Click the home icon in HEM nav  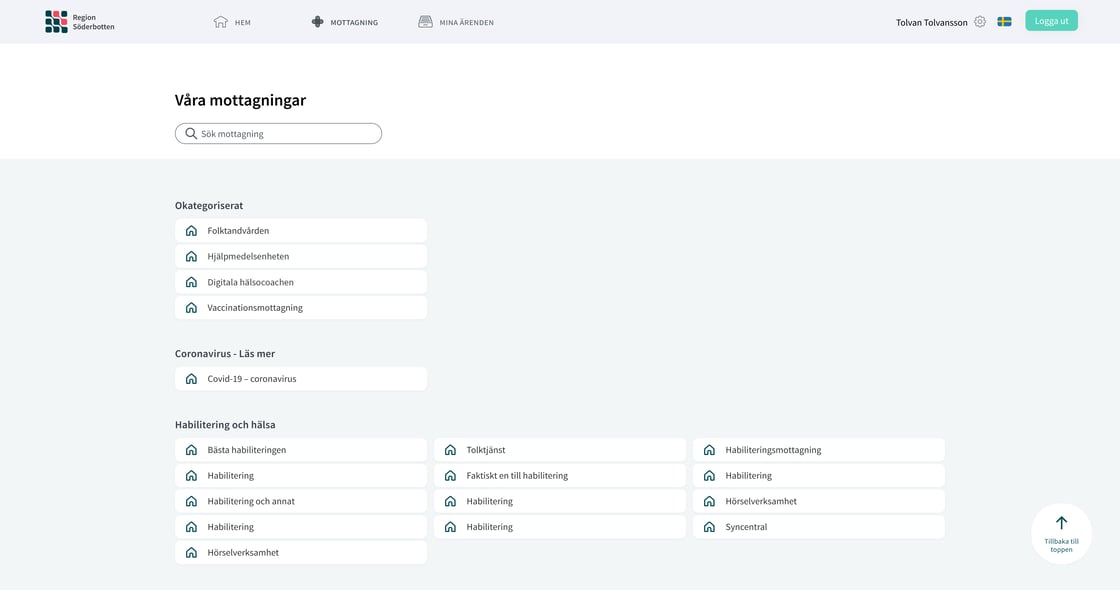(221, 22)
